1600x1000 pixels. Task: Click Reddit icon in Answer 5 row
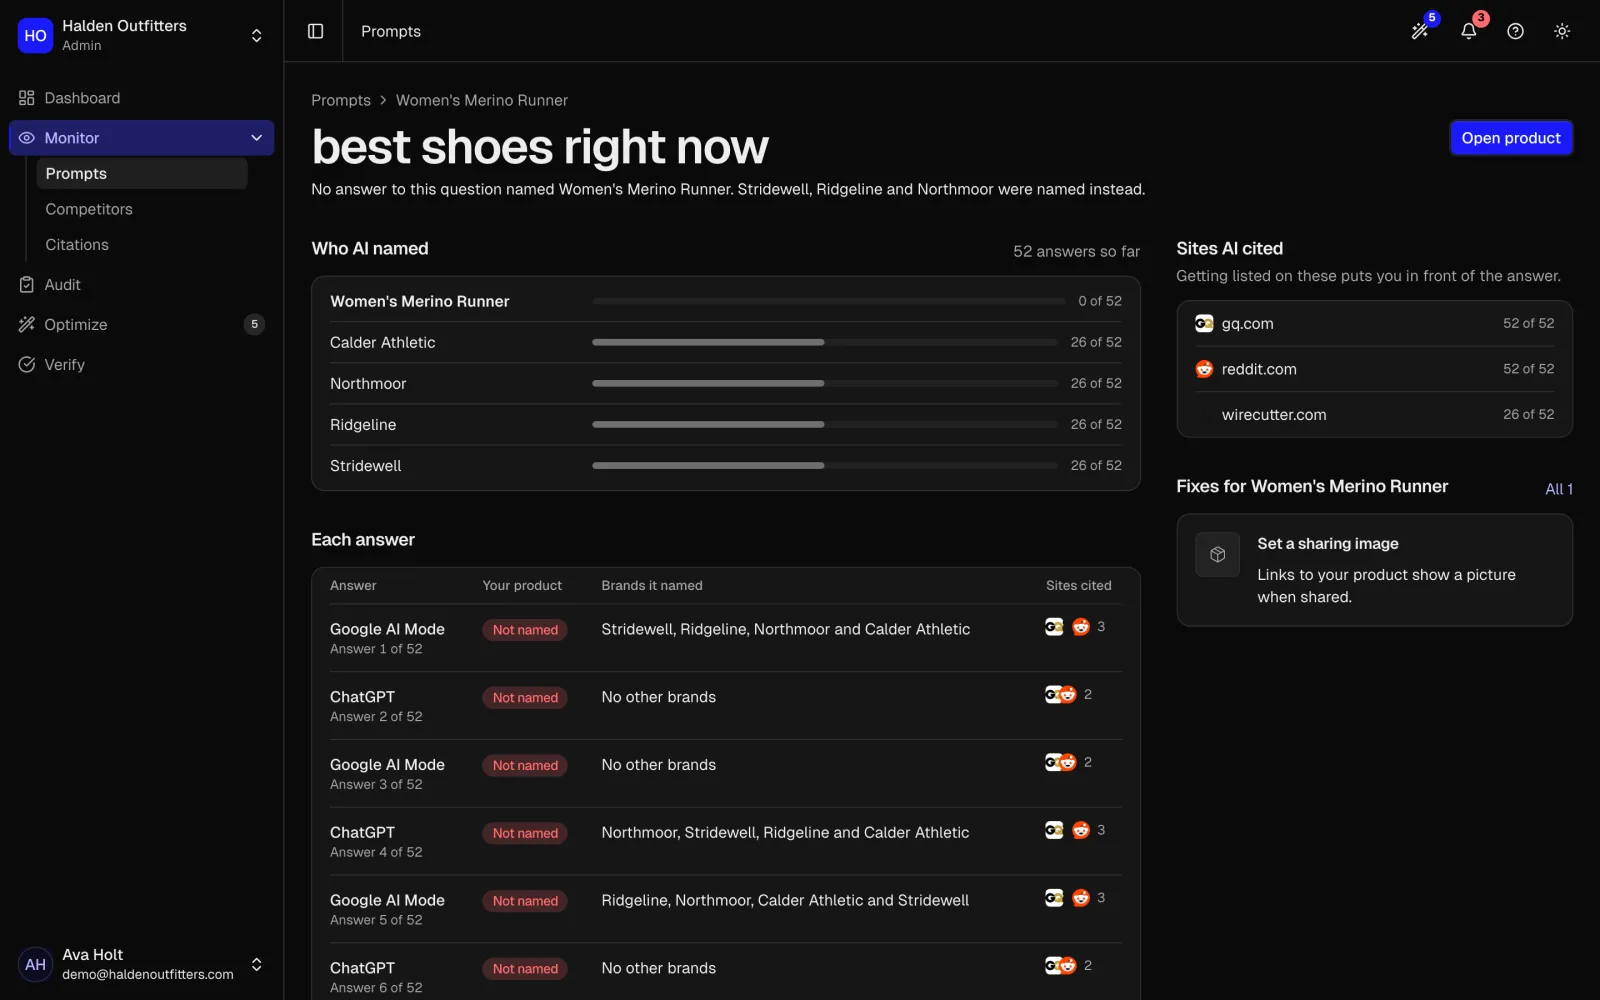point(1080,898)
